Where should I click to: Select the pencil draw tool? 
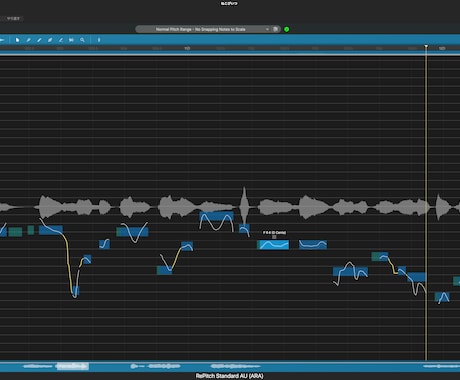pyautogui.click(x=28, y=40)
